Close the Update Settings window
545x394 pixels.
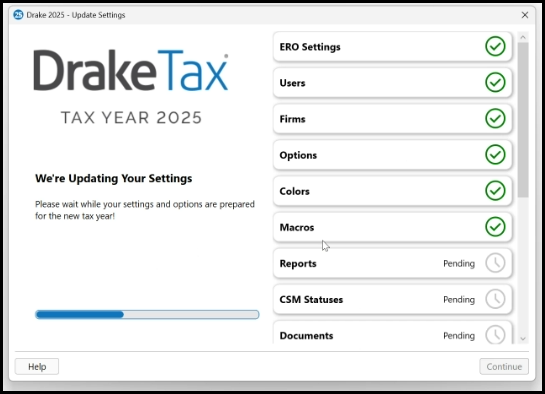(525, 15)
